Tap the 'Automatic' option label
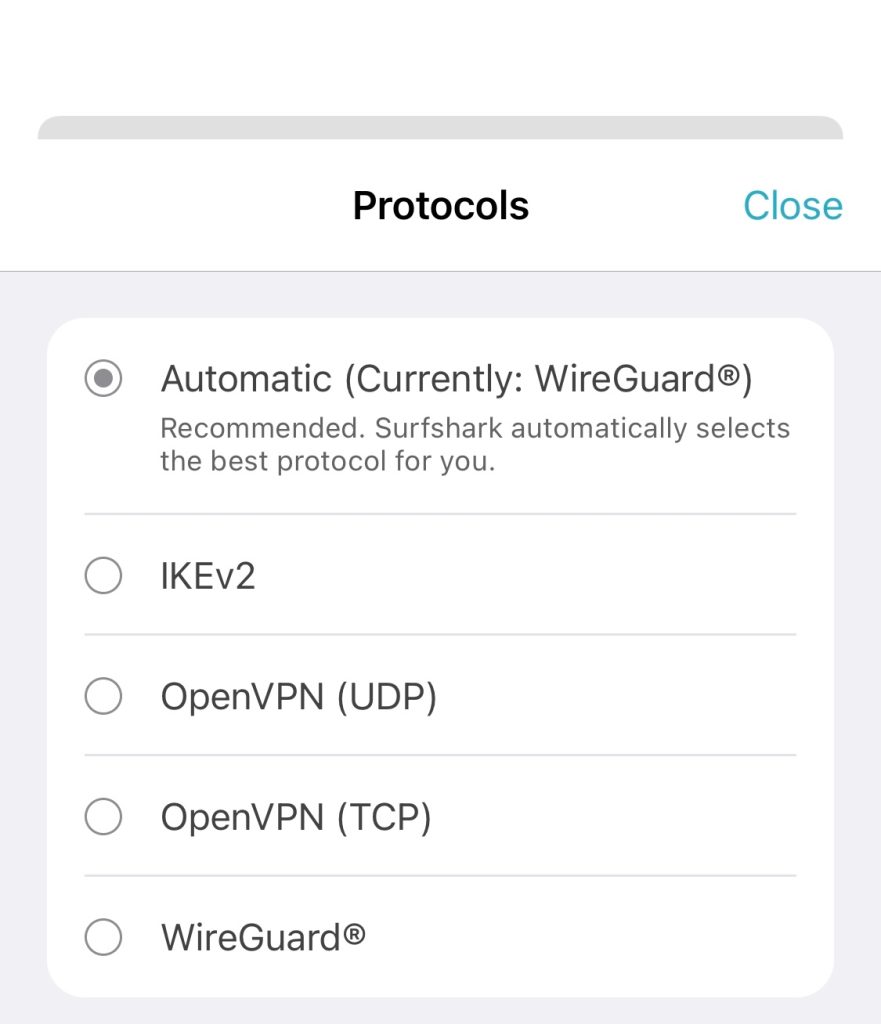The height and width of the screenshot is (1024, 881). click(245, 379)
